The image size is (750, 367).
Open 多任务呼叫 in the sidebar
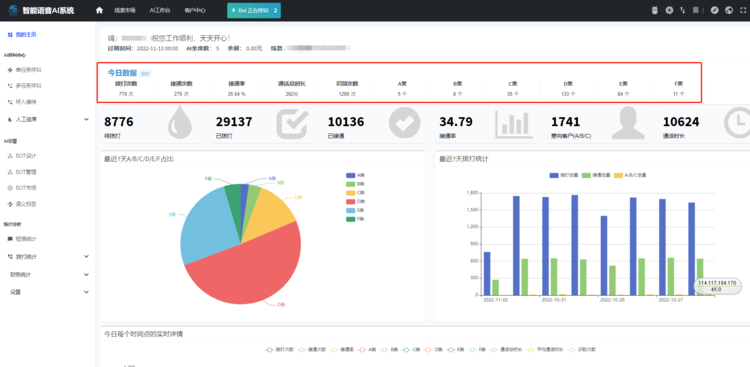[x=25, y=86]
